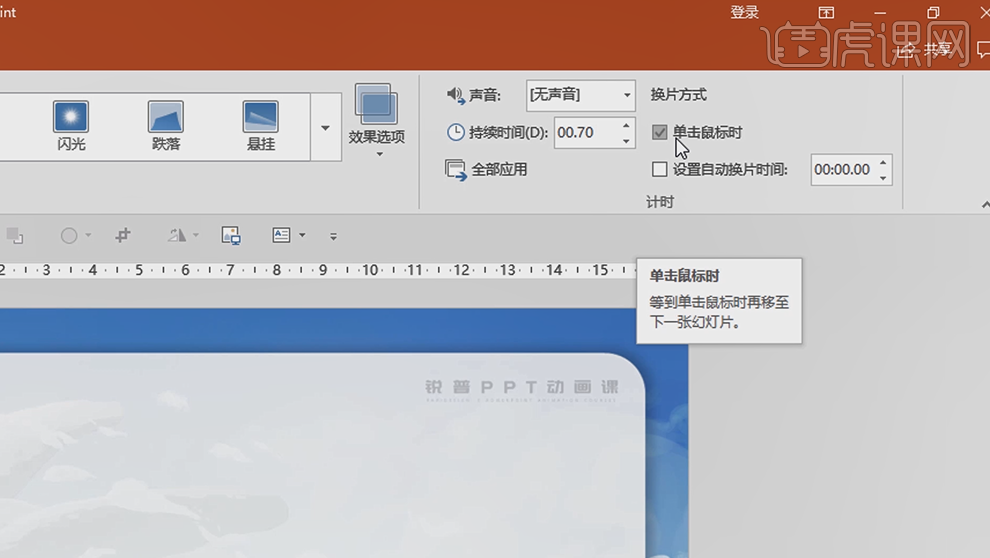Choose the 悬挂 (Drape) transition effect
The image size is (990, 558).
pos(260,126)
